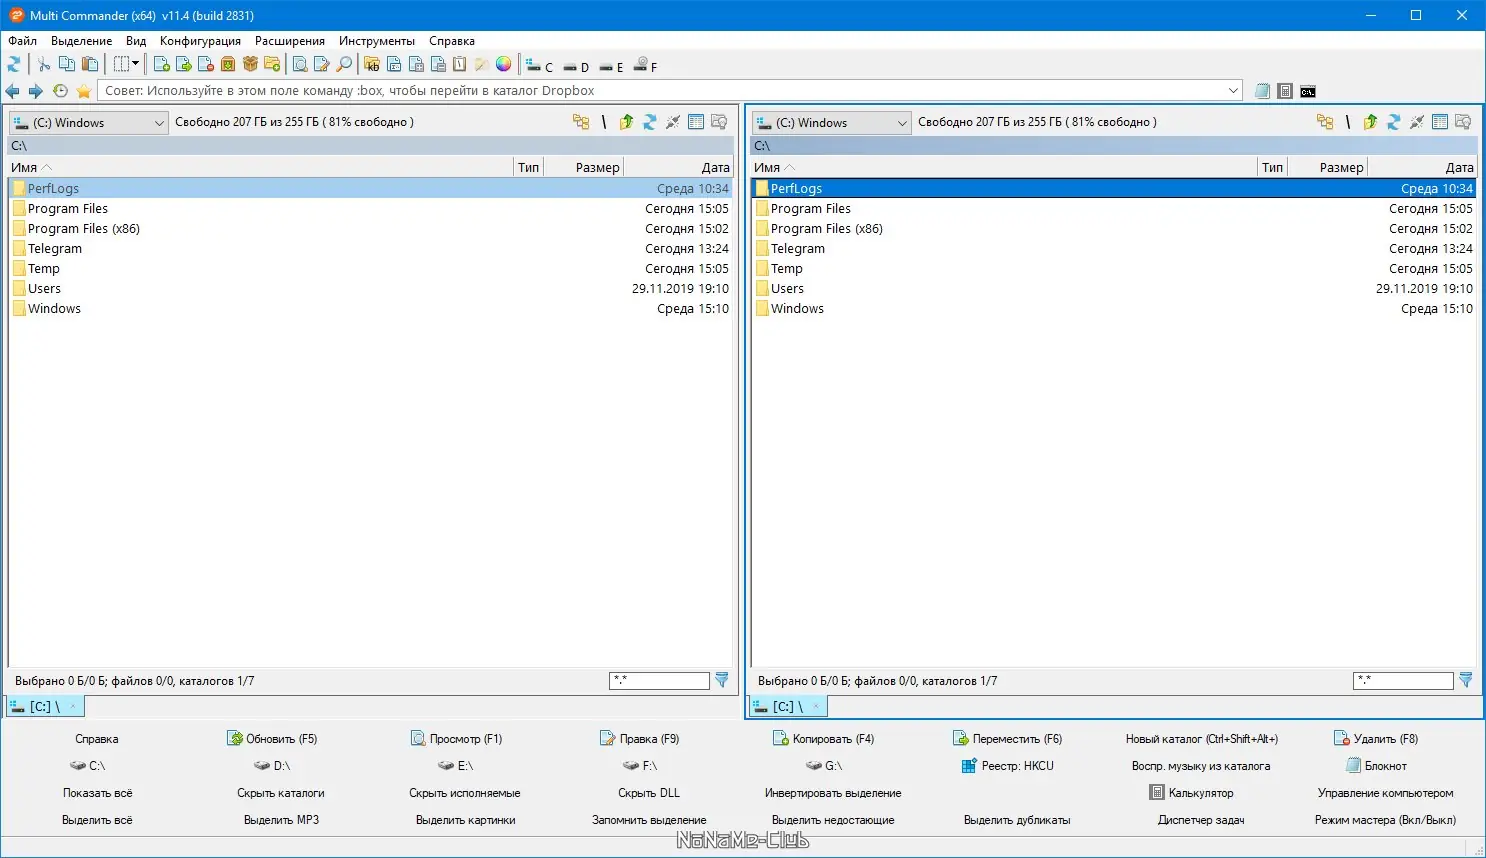Click the magnifier search files icon
Image resolution: width=1486 pixels, height=858 pixels.
pyautogui.click(x=344, y=65)
